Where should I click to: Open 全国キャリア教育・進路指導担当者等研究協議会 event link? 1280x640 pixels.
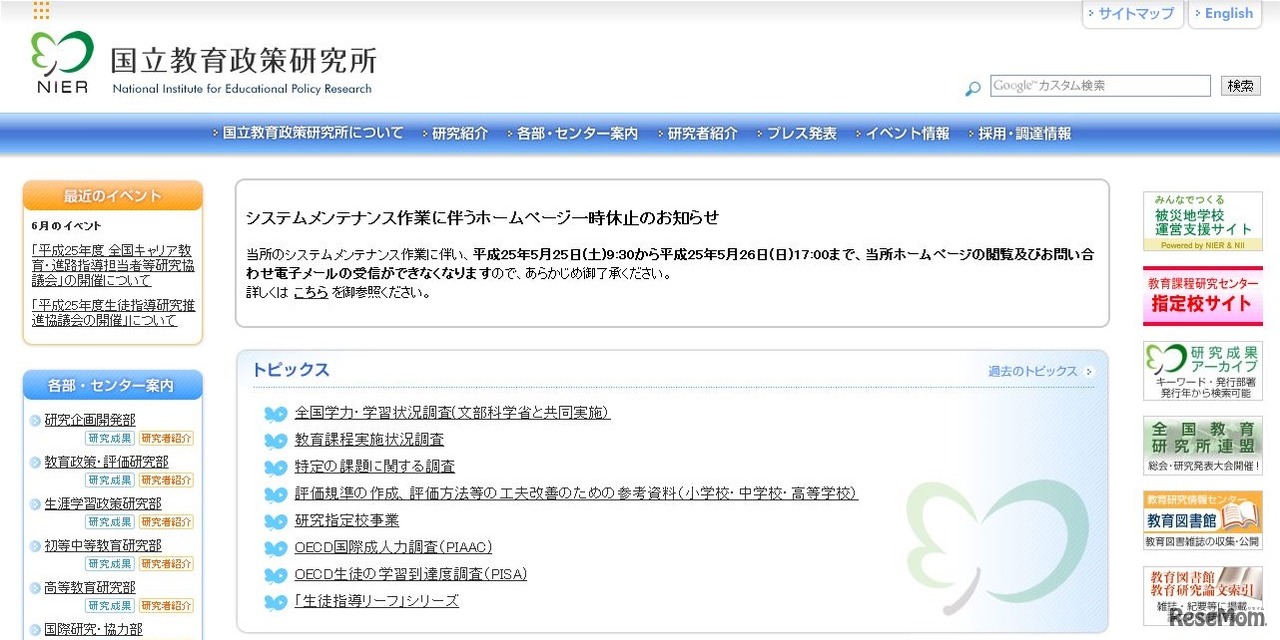pos(113,265)
